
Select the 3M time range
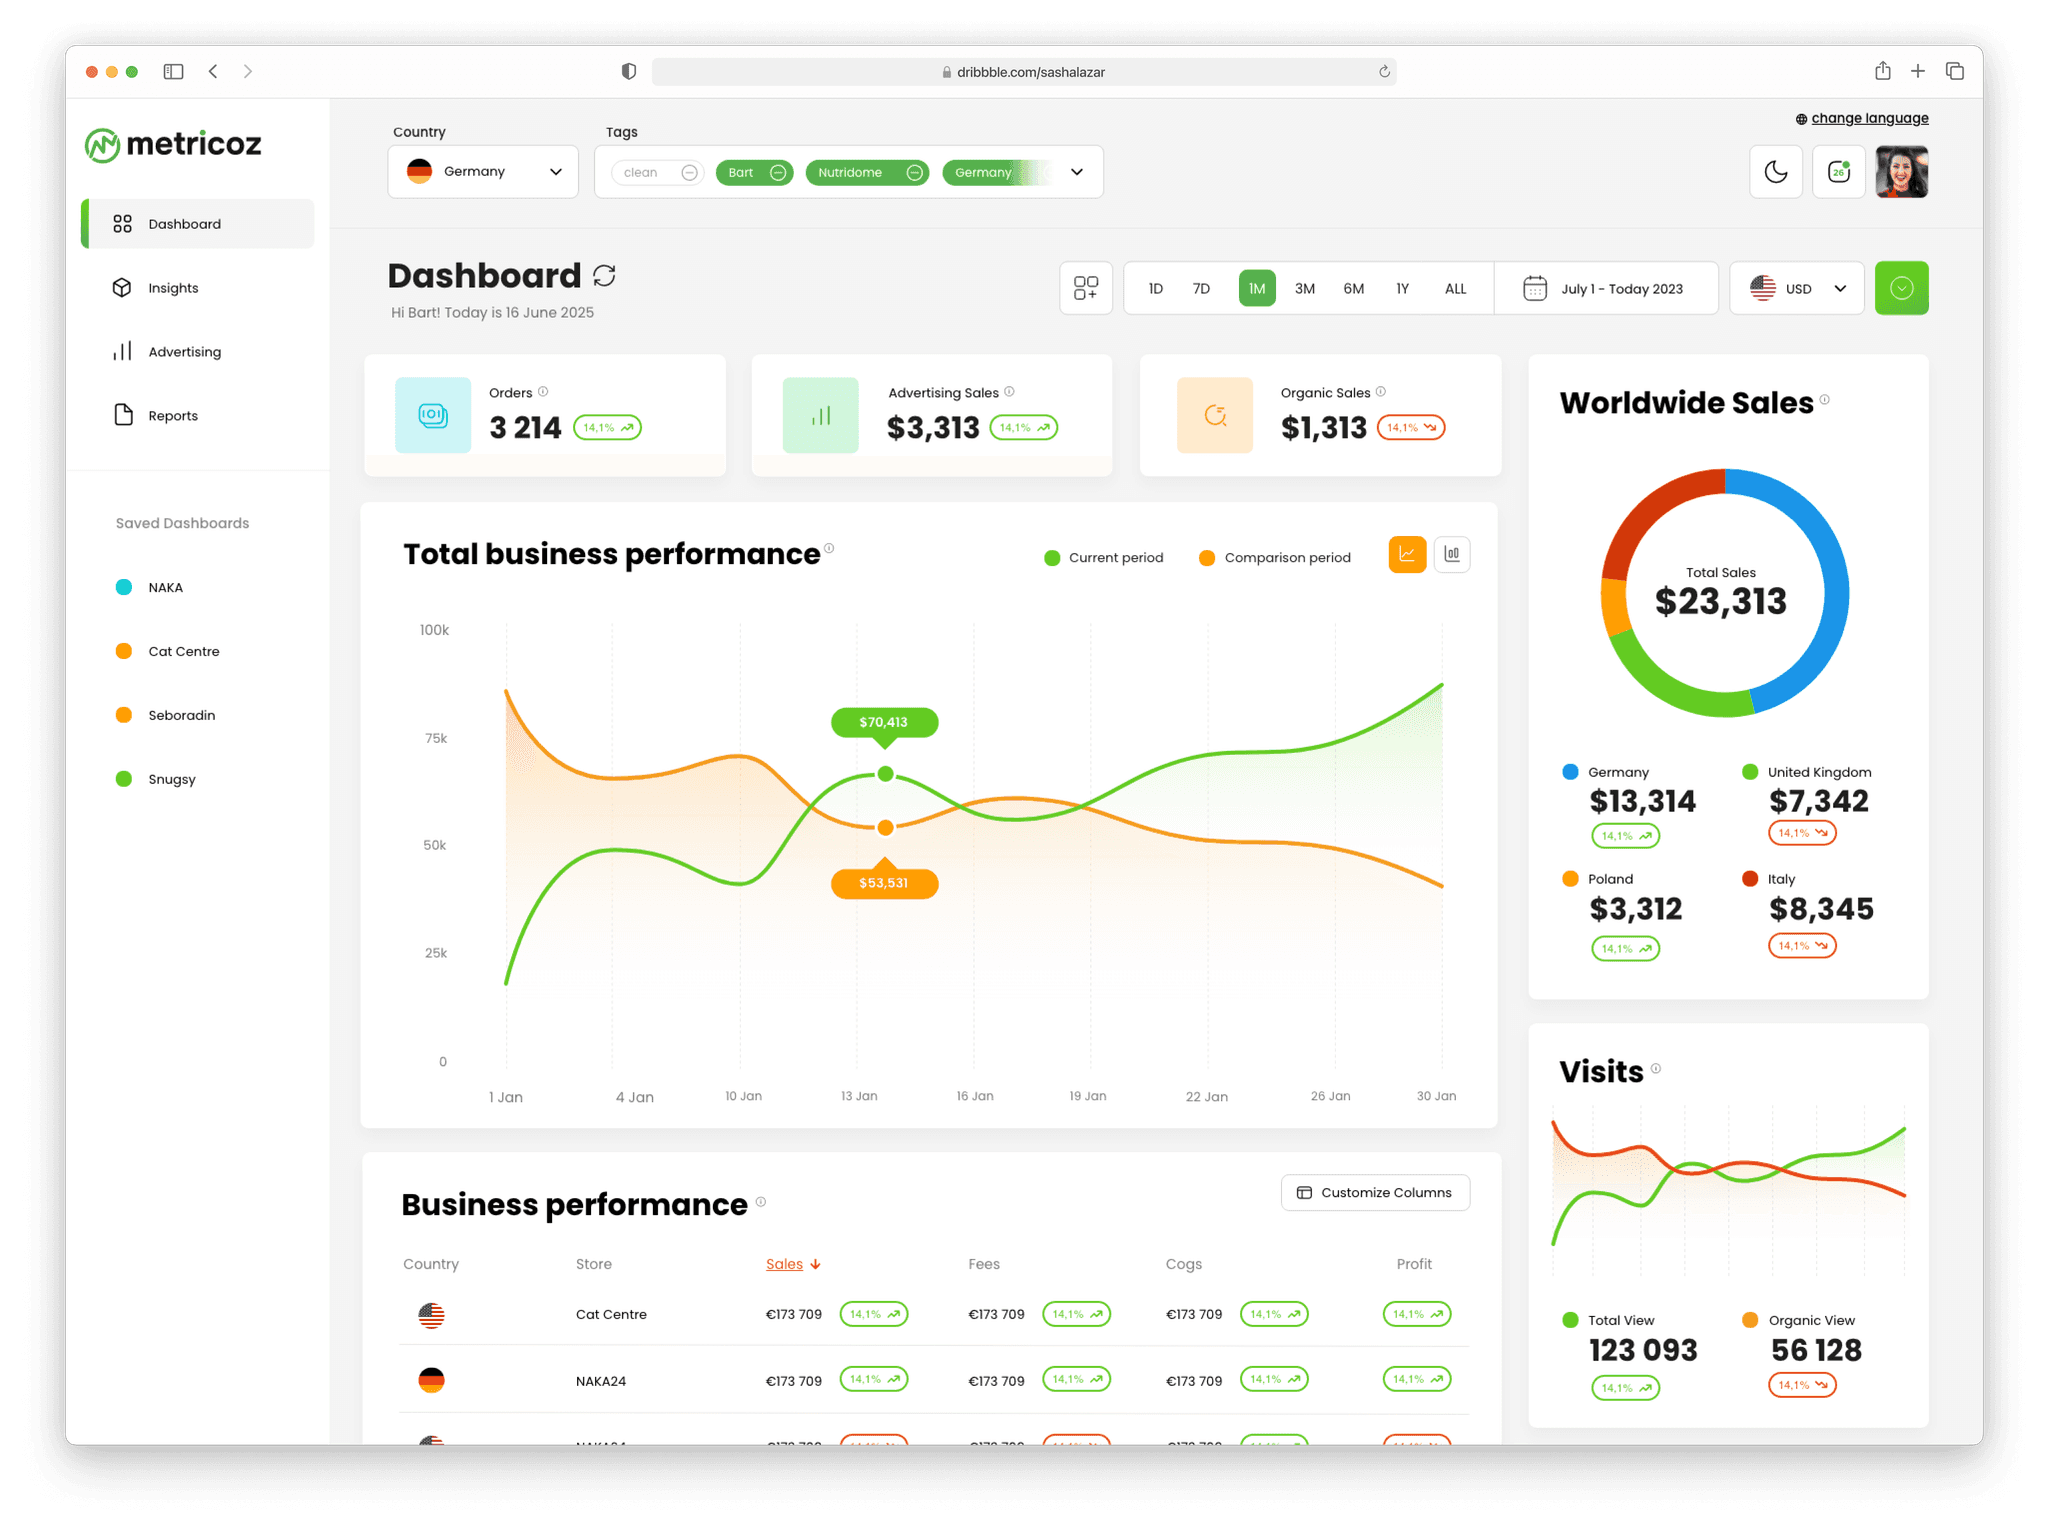[x=1304, y=289]
